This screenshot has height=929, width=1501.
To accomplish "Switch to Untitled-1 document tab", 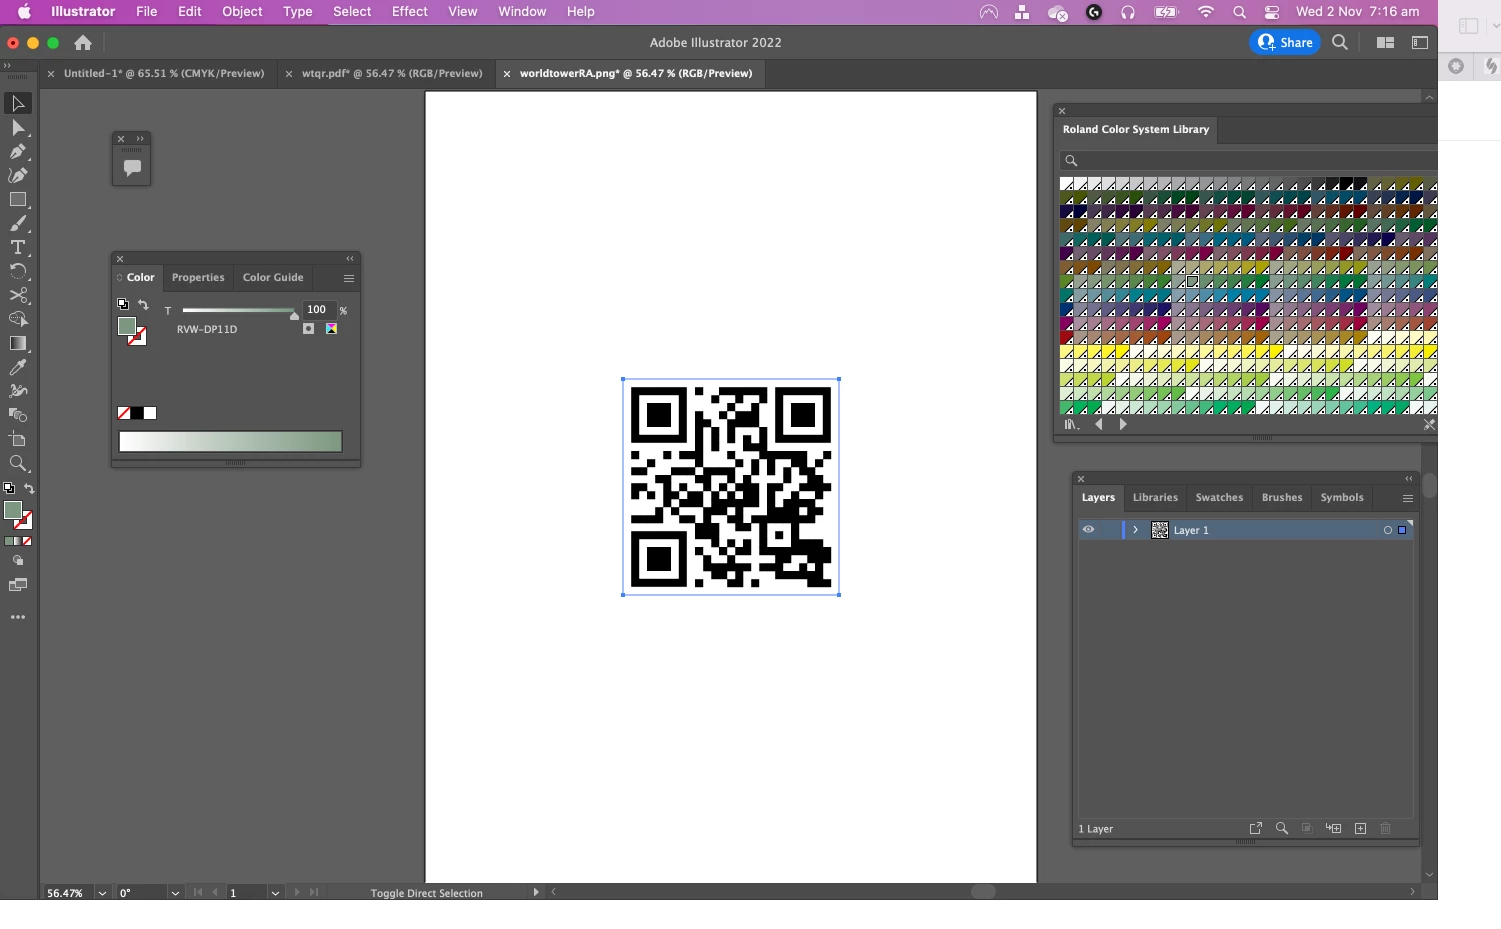I will [164, 73].
